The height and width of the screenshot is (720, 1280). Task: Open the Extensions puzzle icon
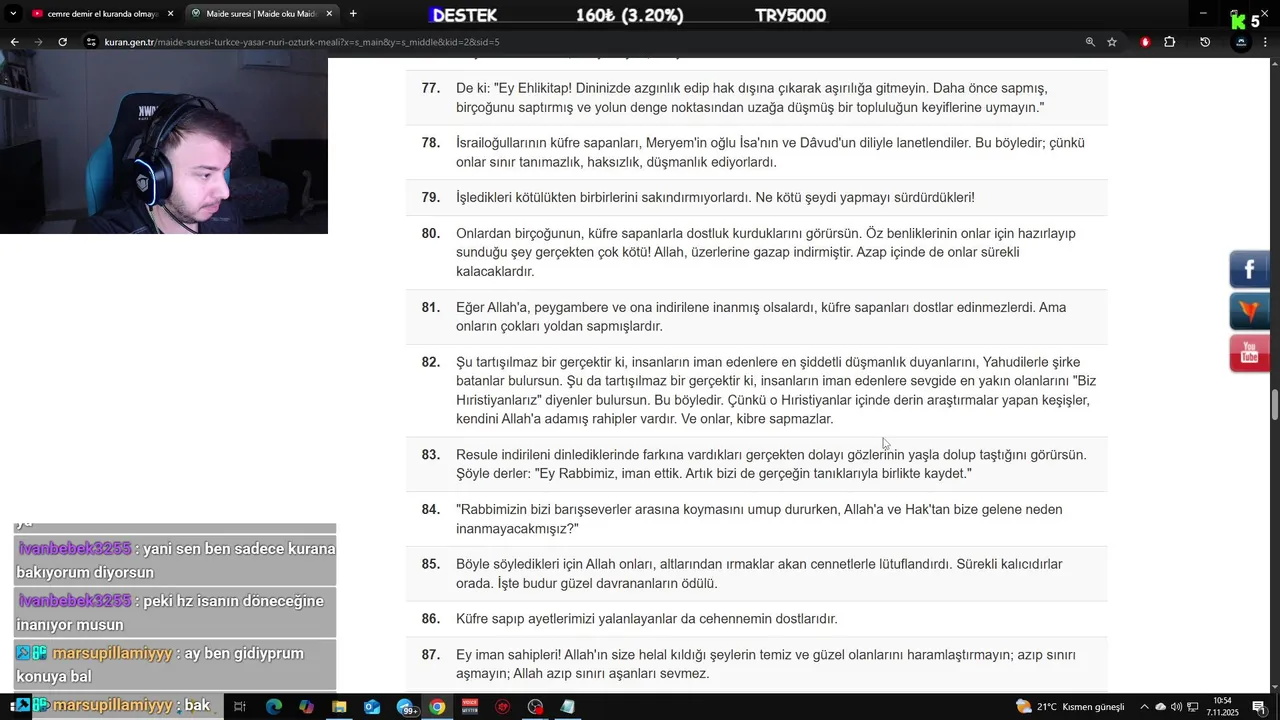[x=1170, y=42]
